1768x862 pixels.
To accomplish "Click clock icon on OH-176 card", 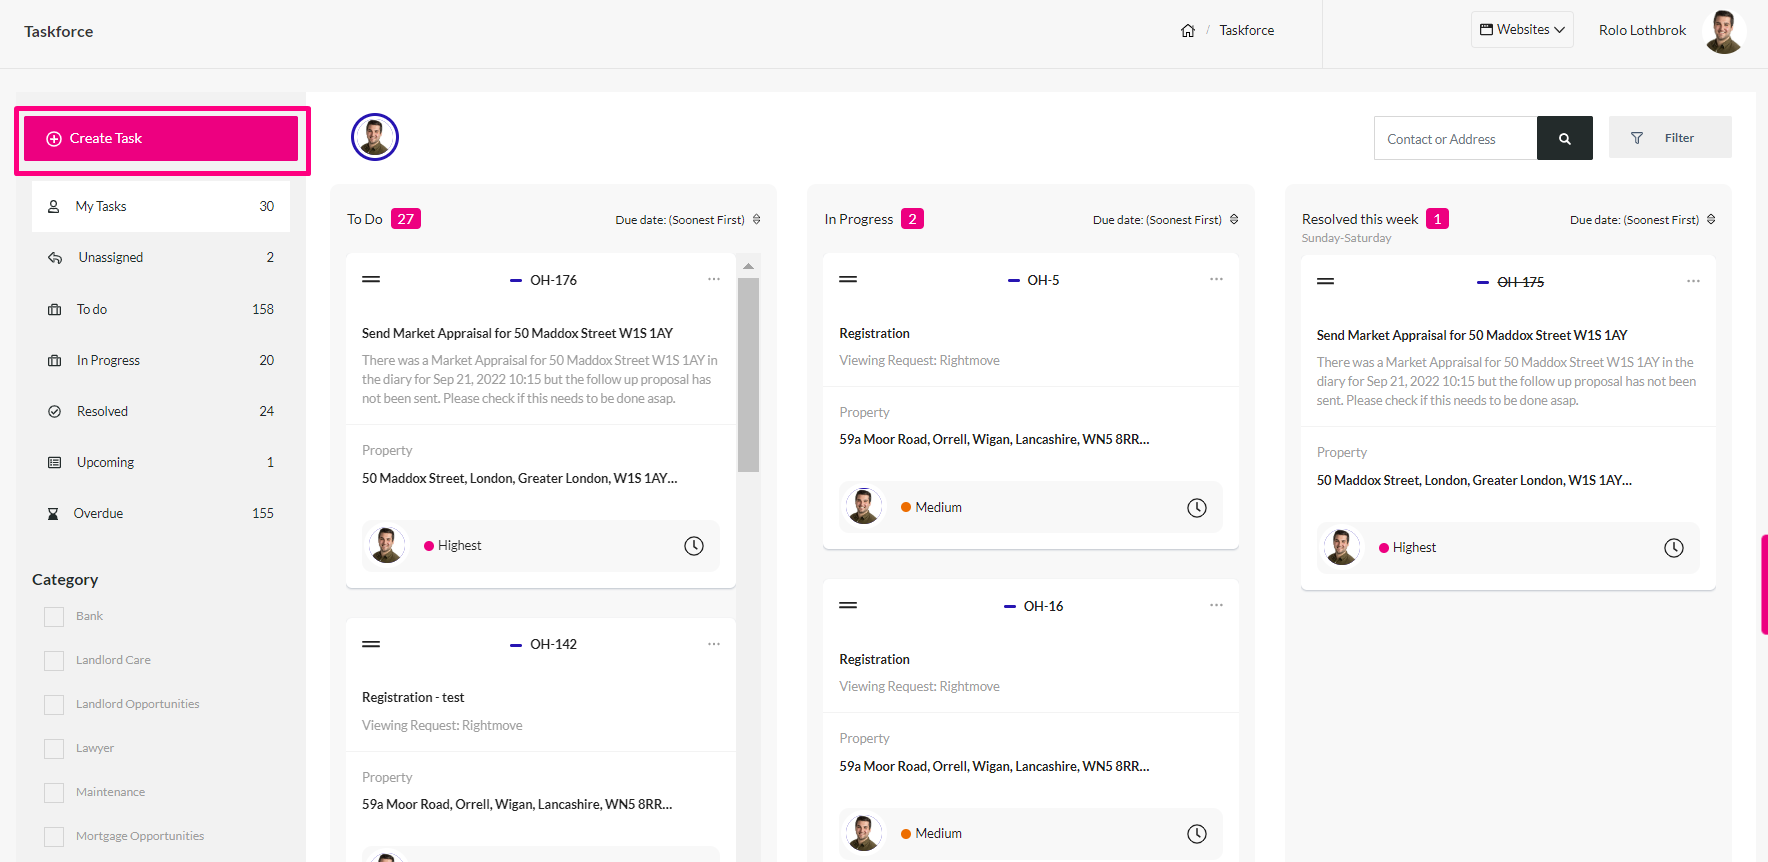I will tap(694, 546).
